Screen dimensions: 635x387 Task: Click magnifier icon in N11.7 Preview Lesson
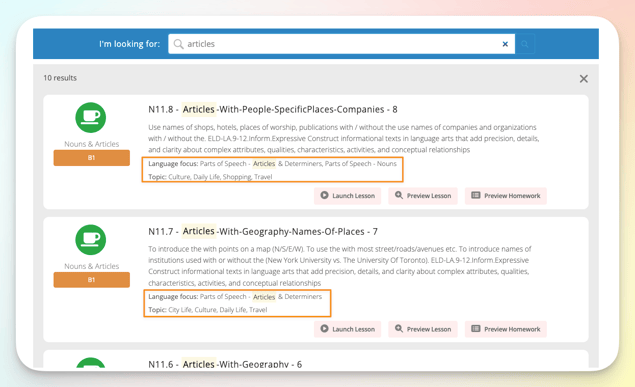coord(399,328)
